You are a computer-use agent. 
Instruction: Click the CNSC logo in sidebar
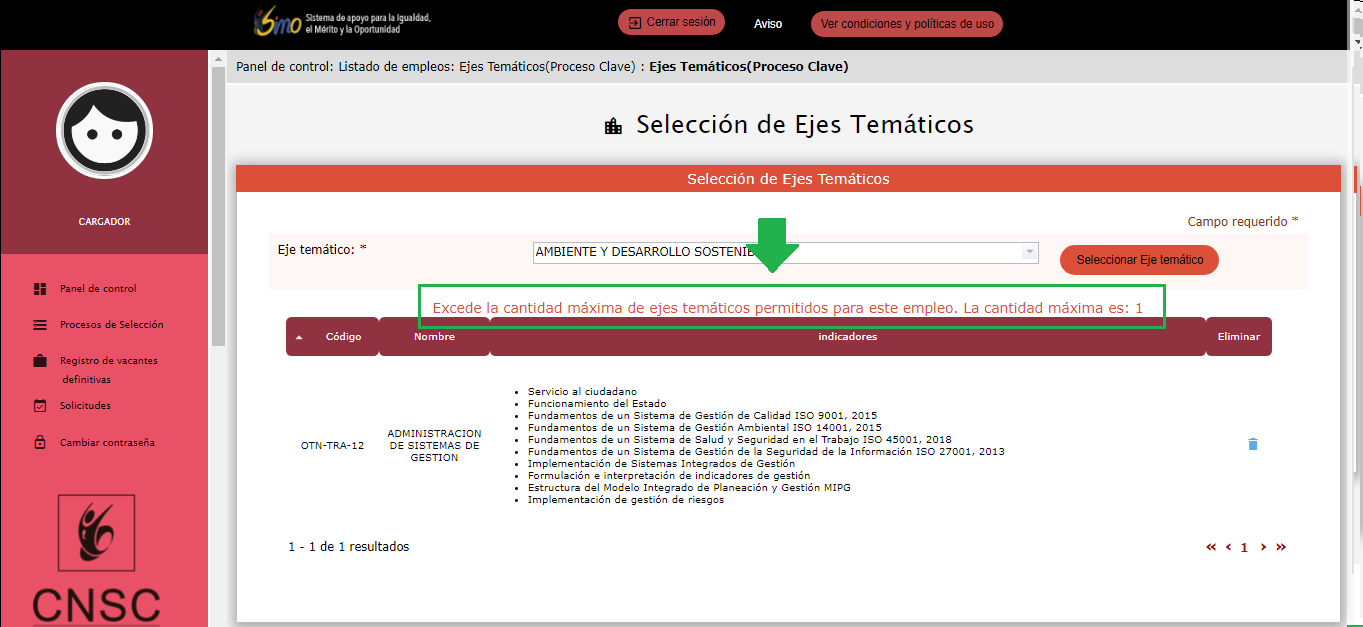(x=96, y=560)
